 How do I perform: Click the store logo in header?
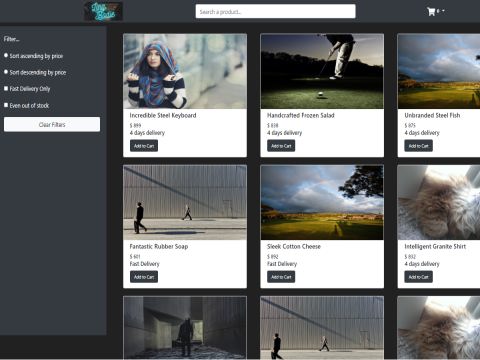coord(103,11)
